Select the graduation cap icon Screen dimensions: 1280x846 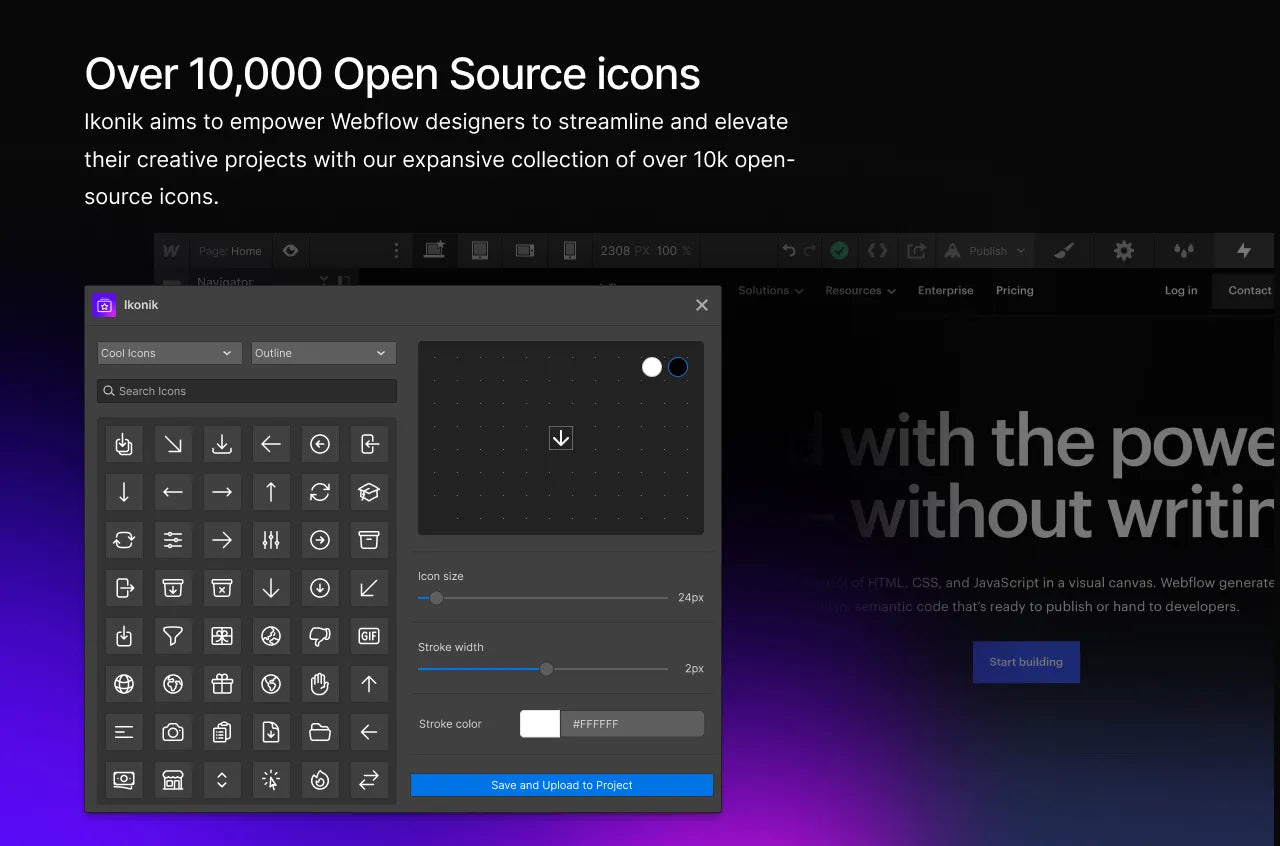coord(369,492)
